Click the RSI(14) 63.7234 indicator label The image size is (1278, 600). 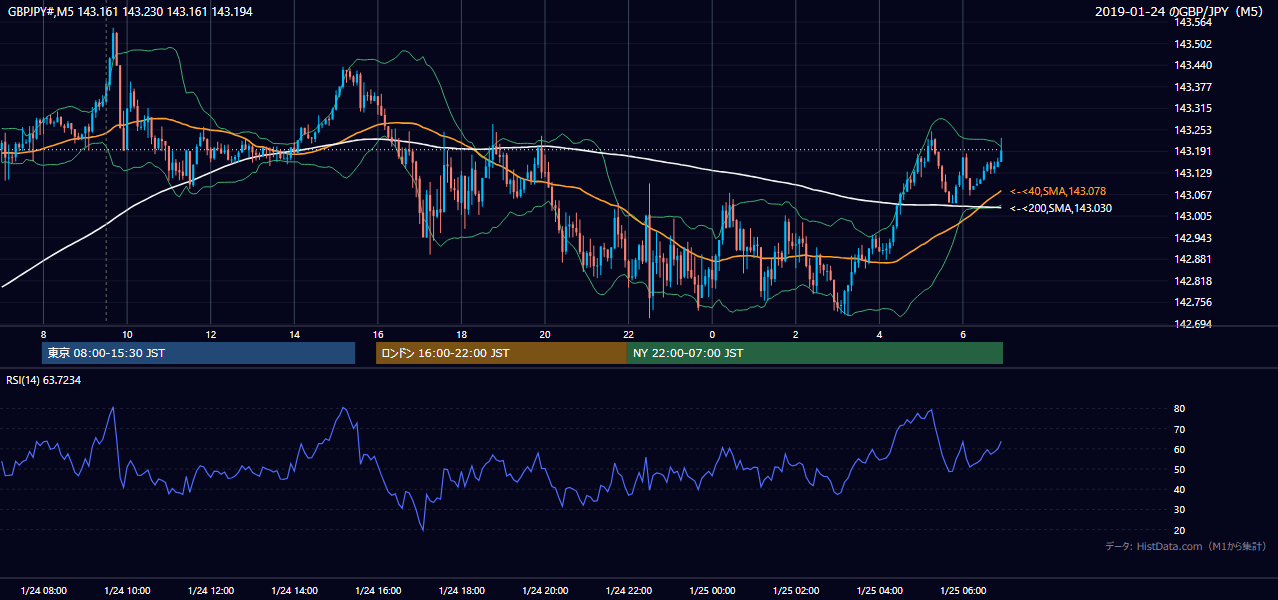click(x=43, y=380)
